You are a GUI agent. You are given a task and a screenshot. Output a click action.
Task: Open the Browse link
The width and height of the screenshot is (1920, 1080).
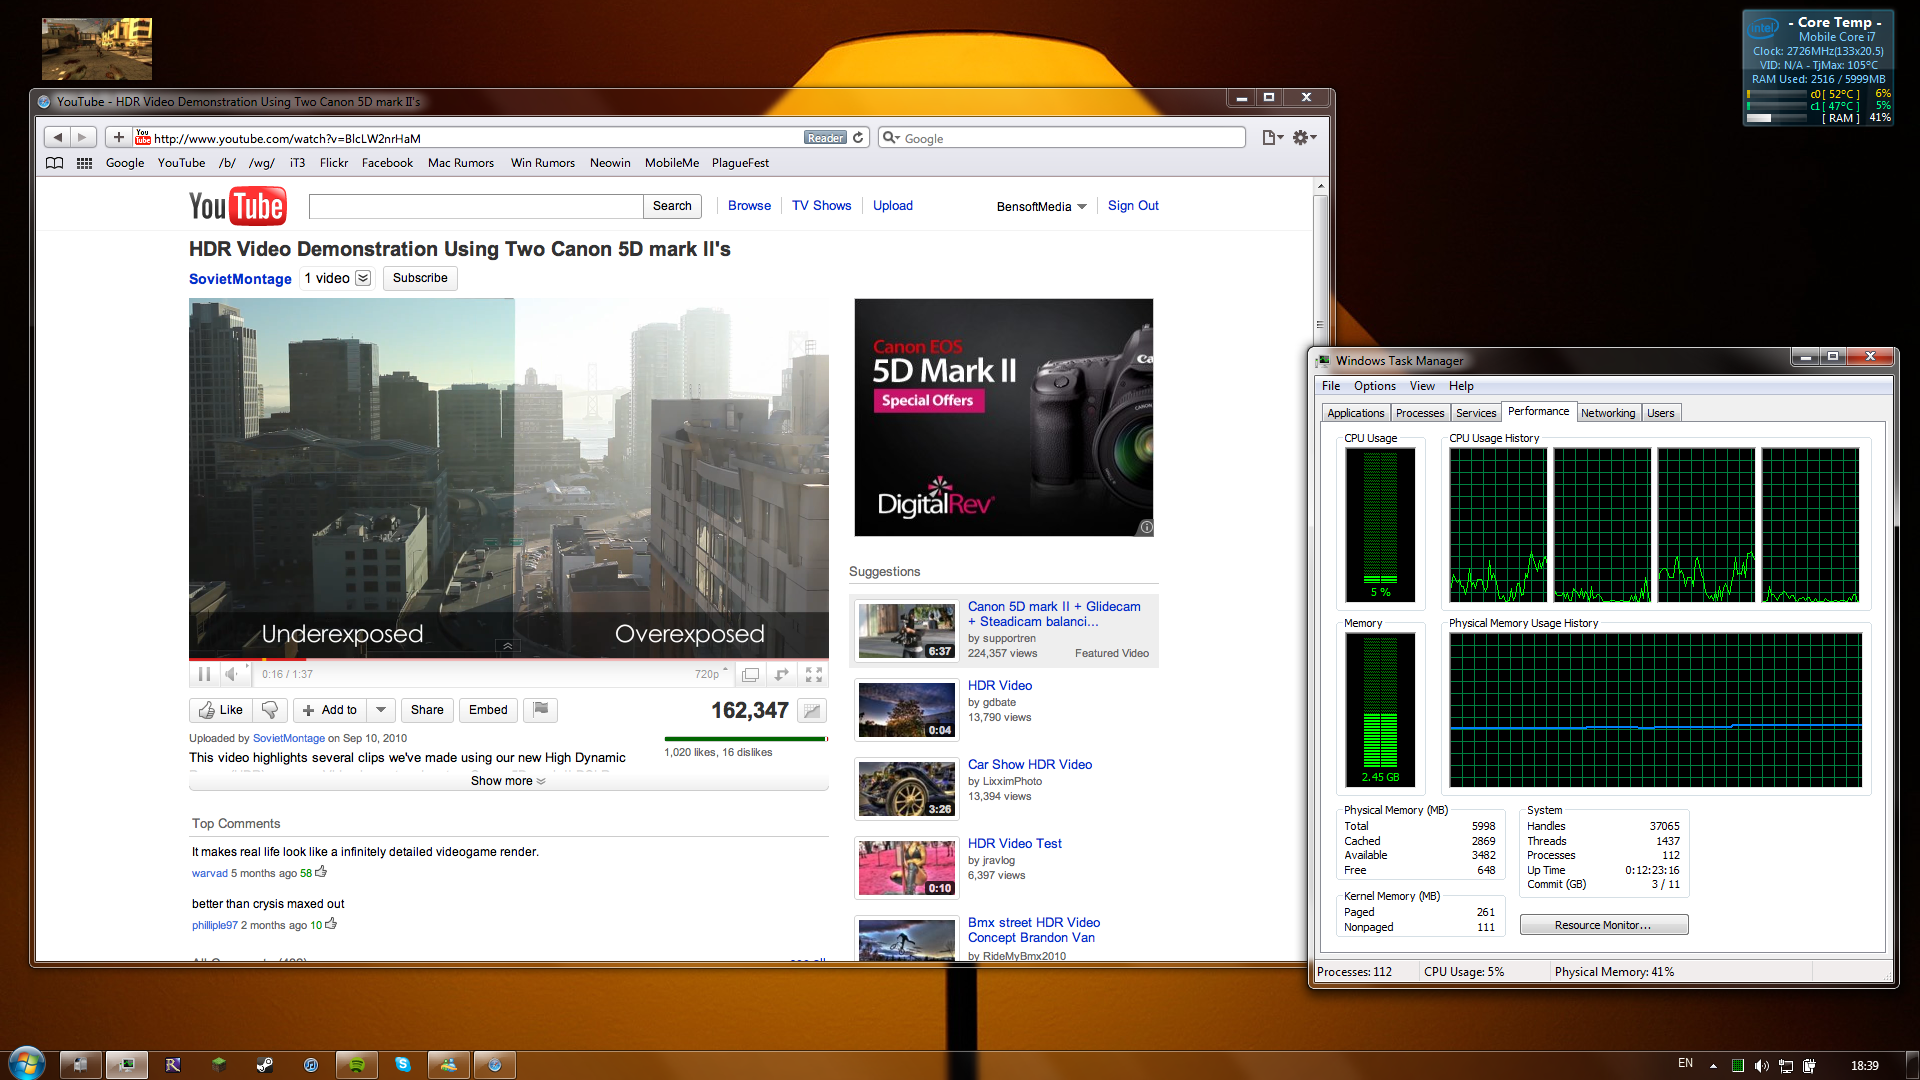(x=749, y=206)
